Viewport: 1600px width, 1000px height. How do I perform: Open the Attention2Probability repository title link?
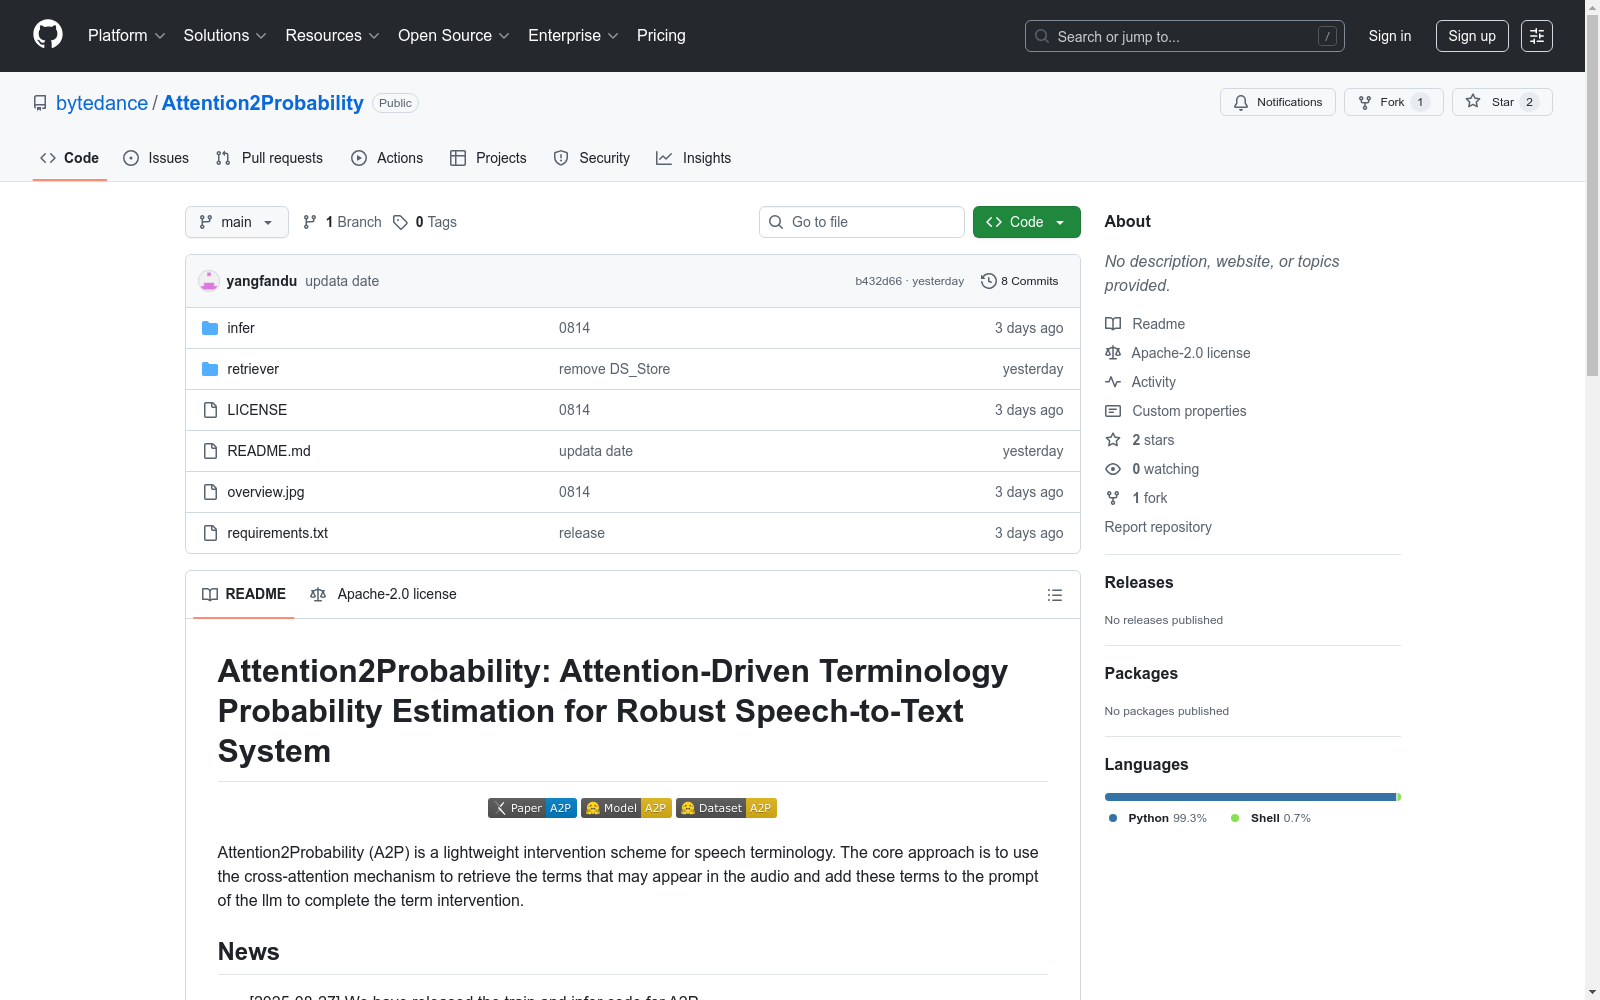pyautogui.click(x=263, y=103)
